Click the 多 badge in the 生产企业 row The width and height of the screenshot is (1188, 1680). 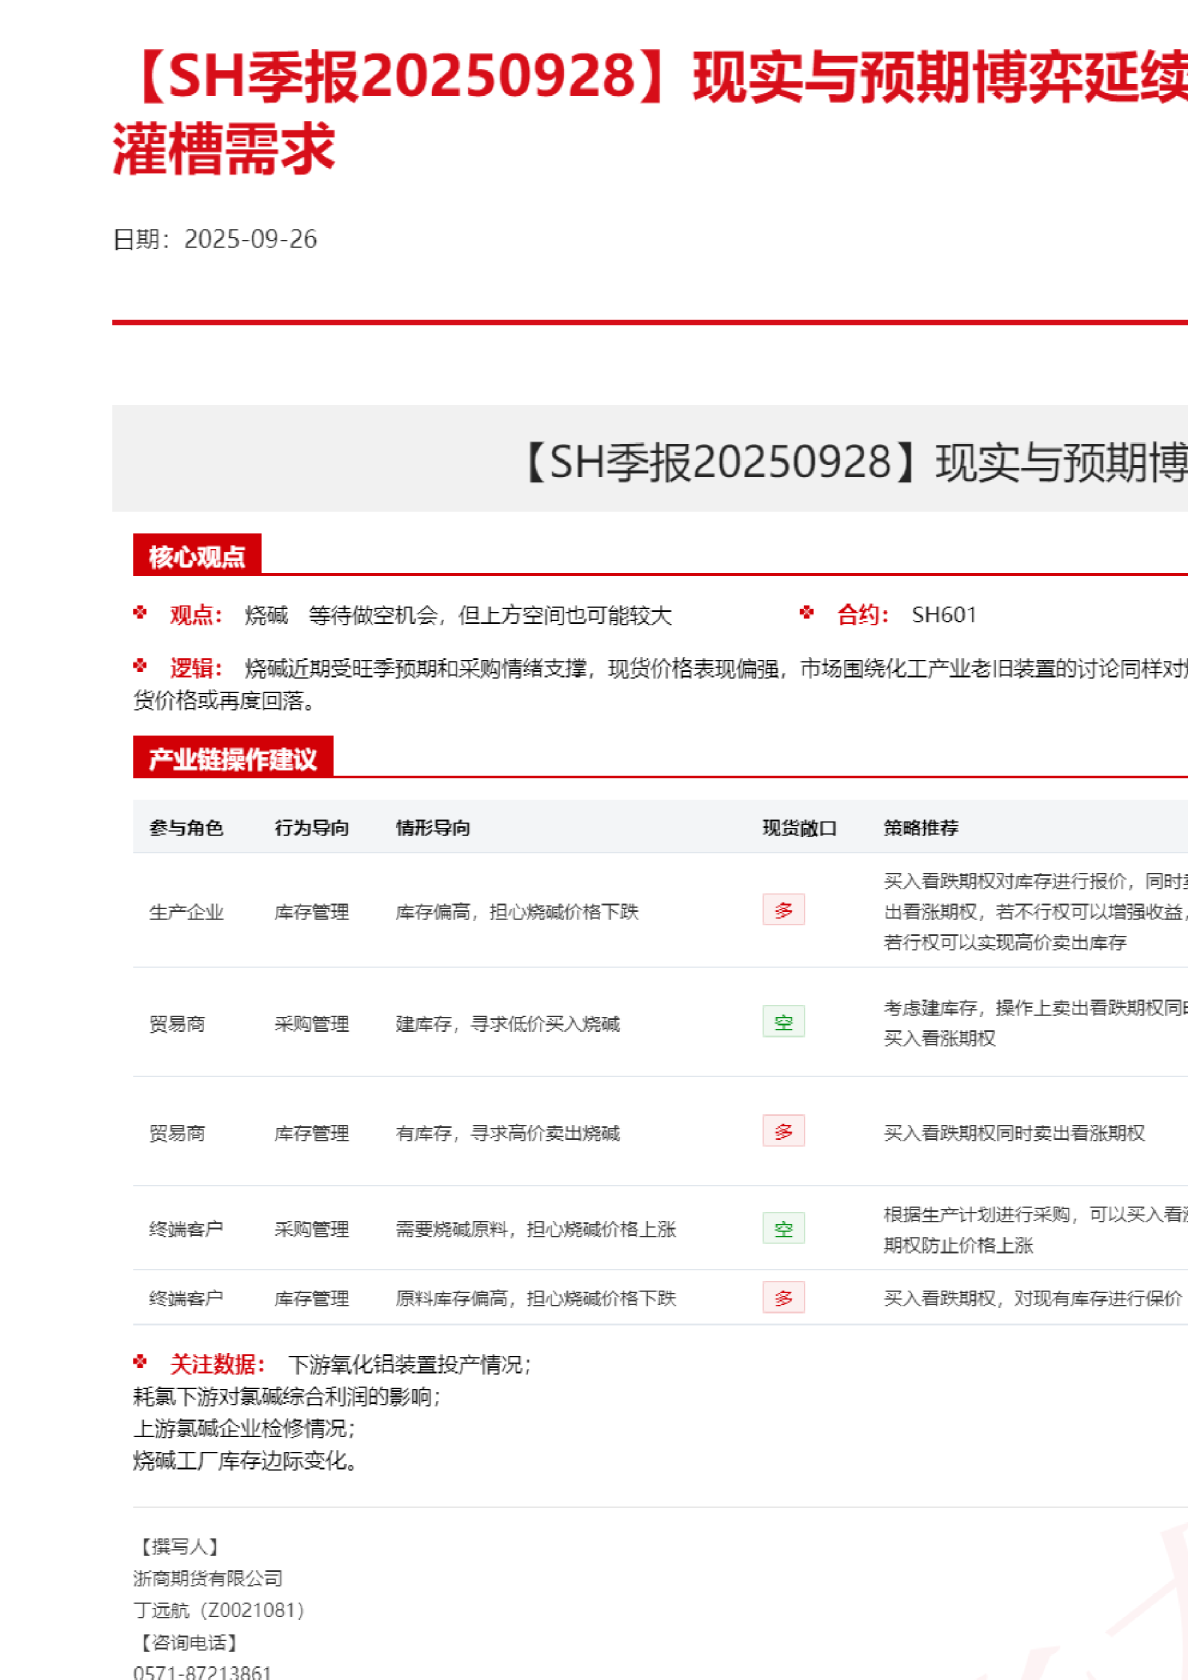[783, 910]
